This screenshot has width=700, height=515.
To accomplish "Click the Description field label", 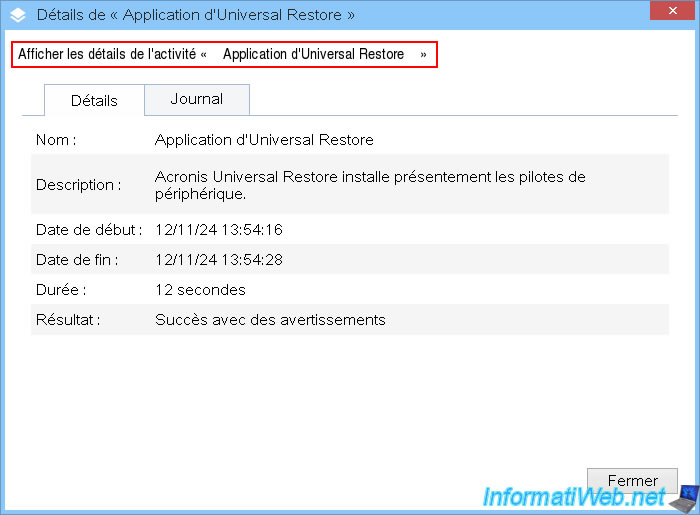I will tap(79, 185).
